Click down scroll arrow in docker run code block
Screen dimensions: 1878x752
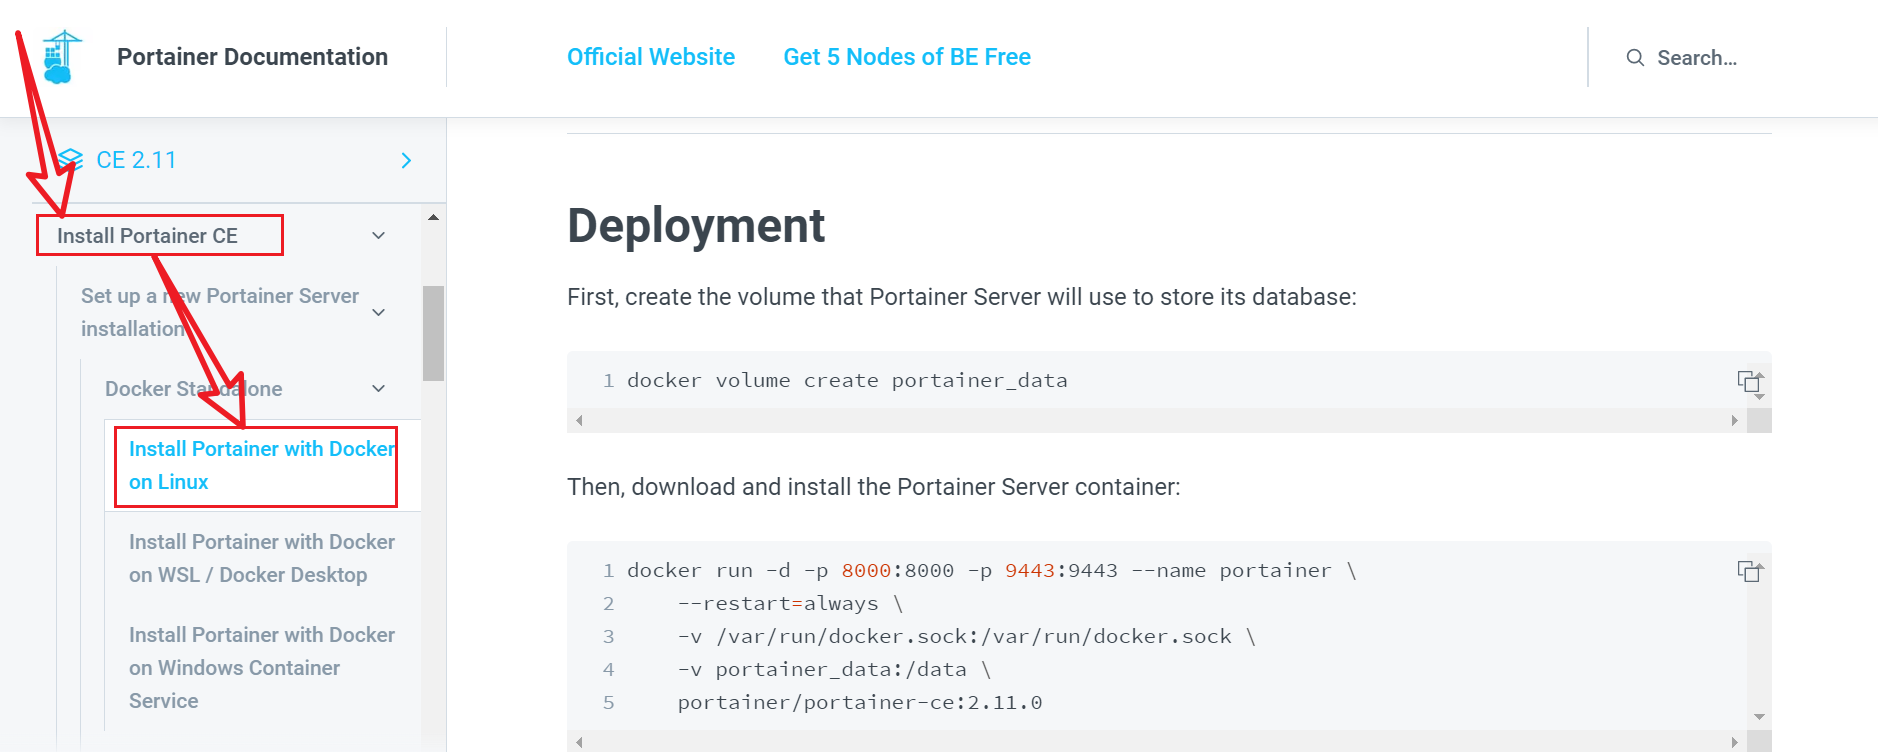coord(1759,717)
